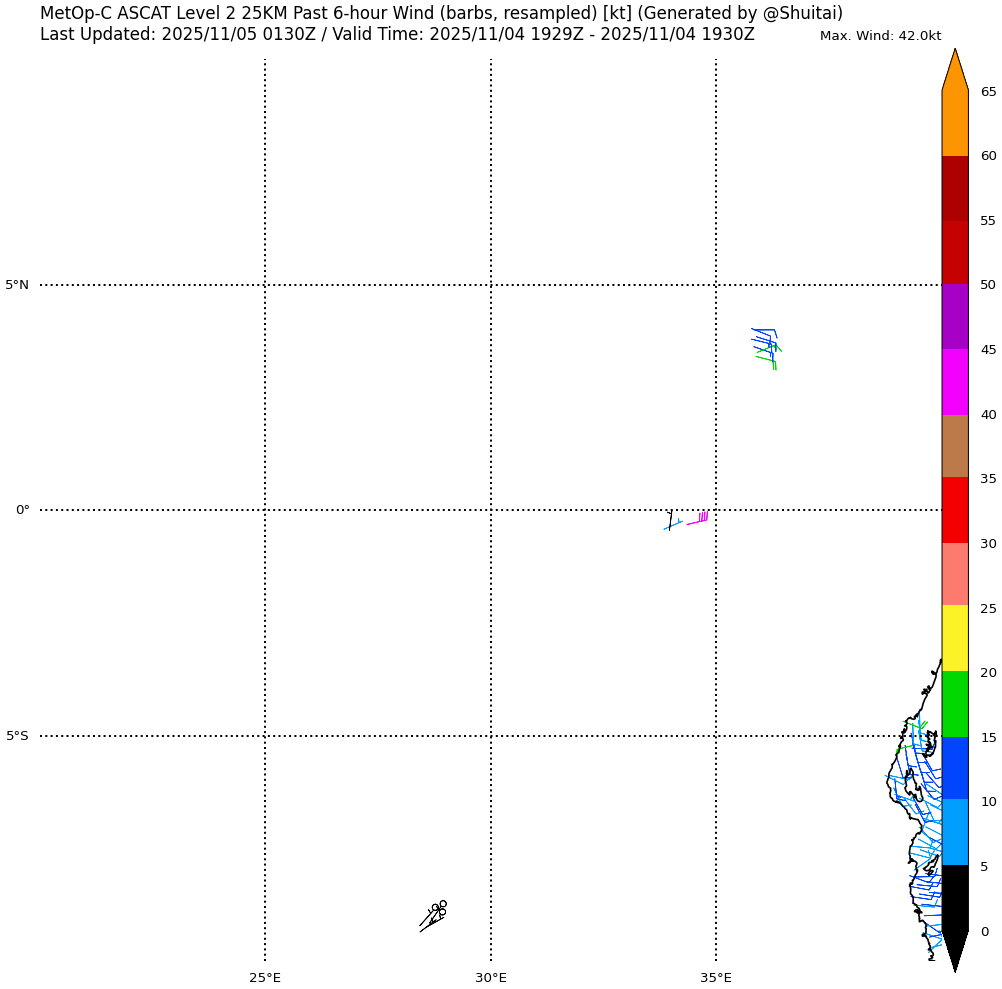Select the purple 45–50 kt colorbar band
1002x989 pixels.
pyautogui.click(x=955, y=316)
